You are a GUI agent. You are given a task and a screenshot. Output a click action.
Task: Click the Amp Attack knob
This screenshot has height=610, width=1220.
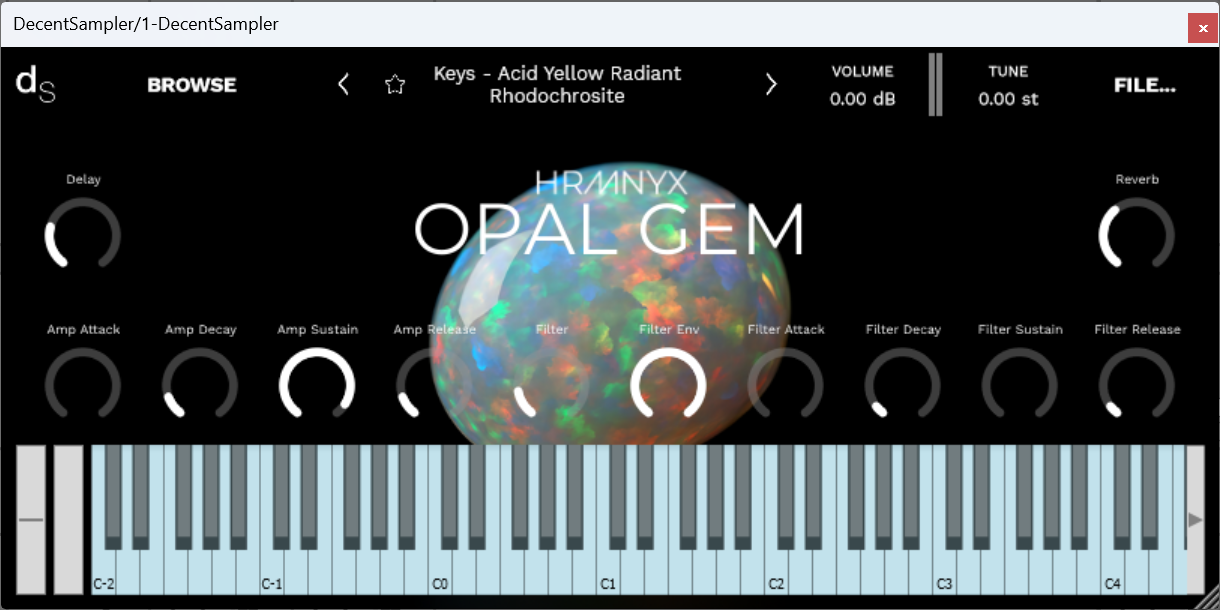[x=83, y=385]
